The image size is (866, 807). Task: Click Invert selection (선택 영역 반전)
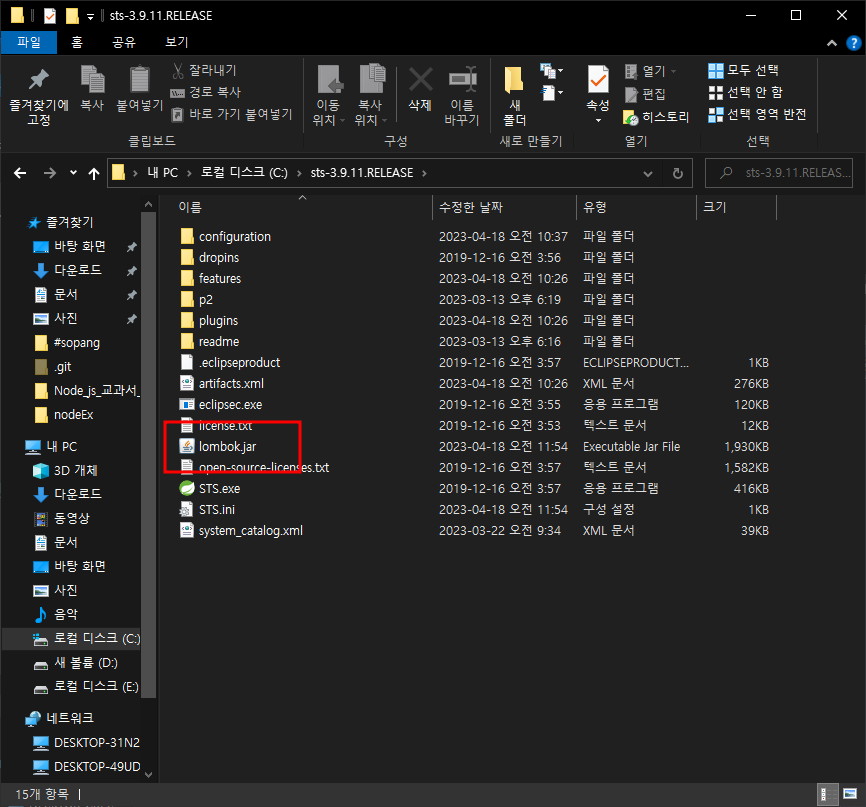757,114
